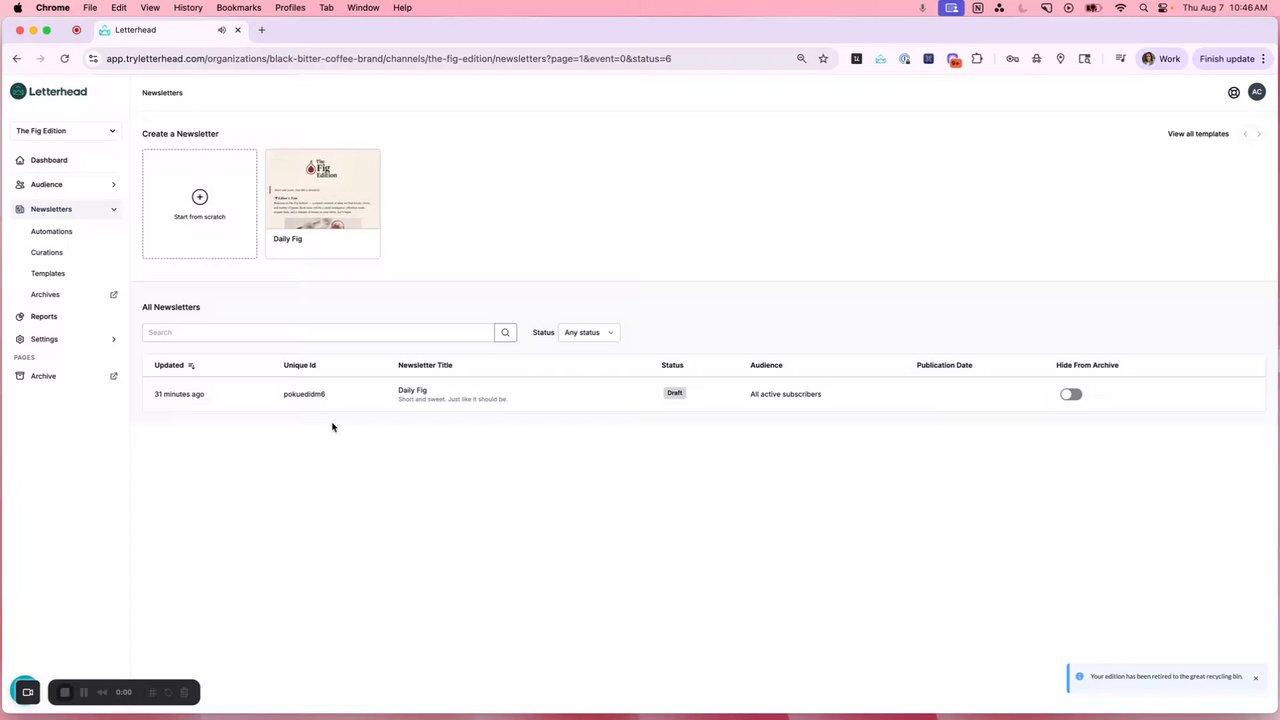The width and height of the screenshot is (1280, 720).
Task: Expand the Audience section arrow
Action: coord(113,185)
